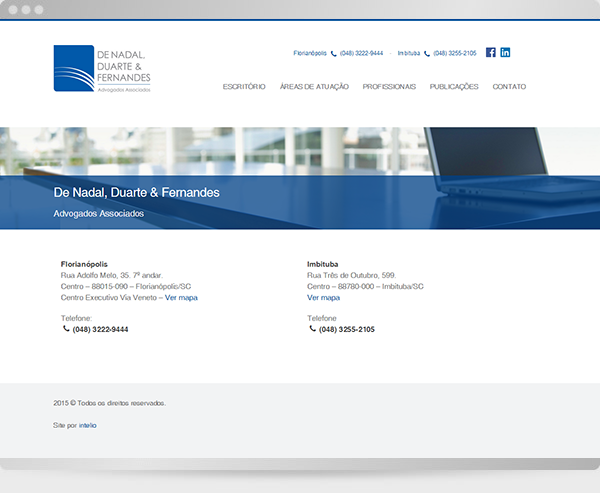
Task: Click the phone icon beside Imbituba header number
Action: pyautogui.click(x=427, y=54)
